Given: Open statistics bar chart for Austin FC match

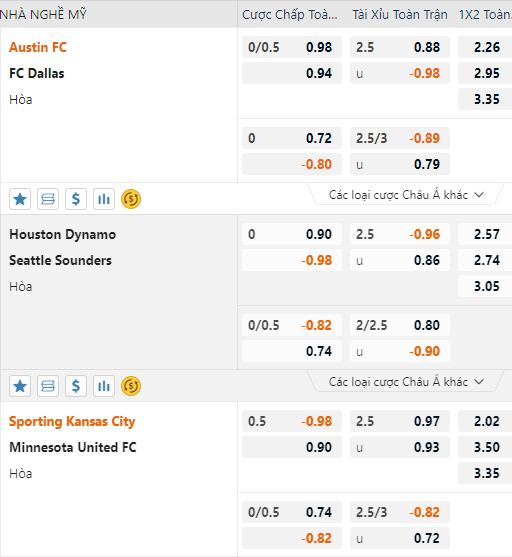Looking at the screenshot, I should click(104, 199).
